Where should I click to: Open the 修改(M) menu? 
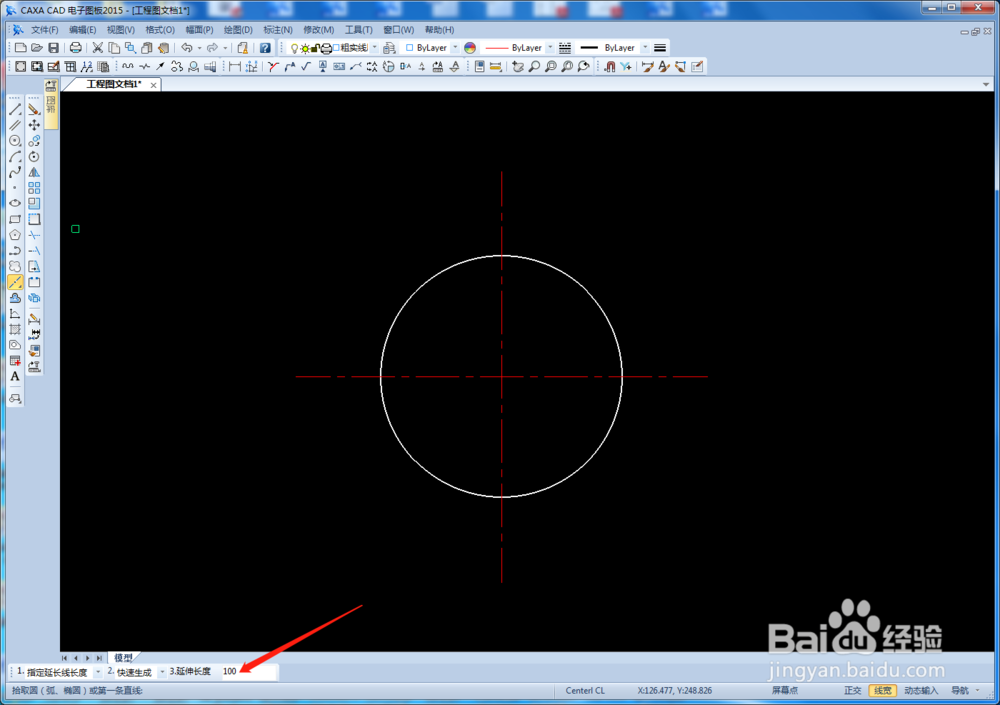pos(318,30)
